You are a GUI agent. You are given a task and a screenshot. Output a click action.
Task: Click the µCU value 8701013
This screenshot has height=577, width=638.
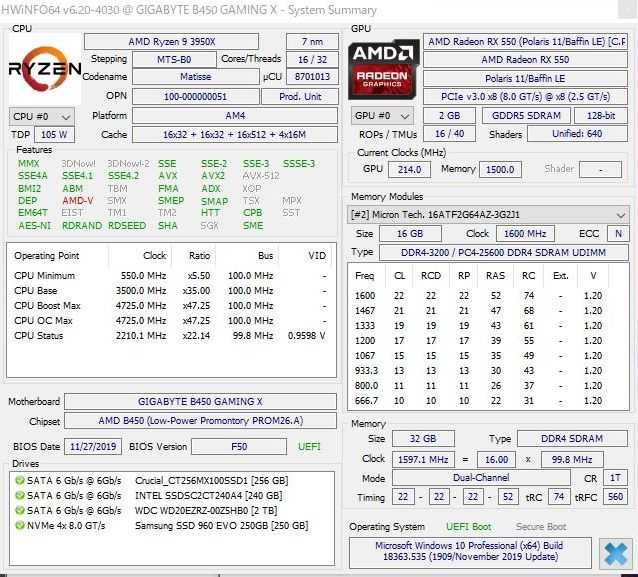pyautogui.click(x=312, y=77)
